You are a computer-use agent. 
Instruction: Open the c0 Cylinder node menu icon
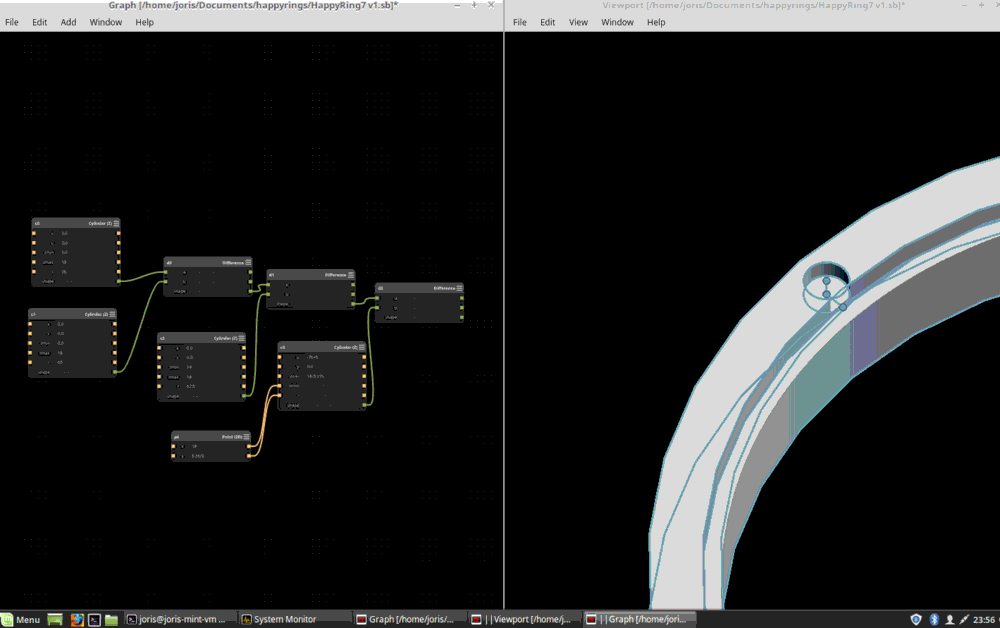coord(116,223)
